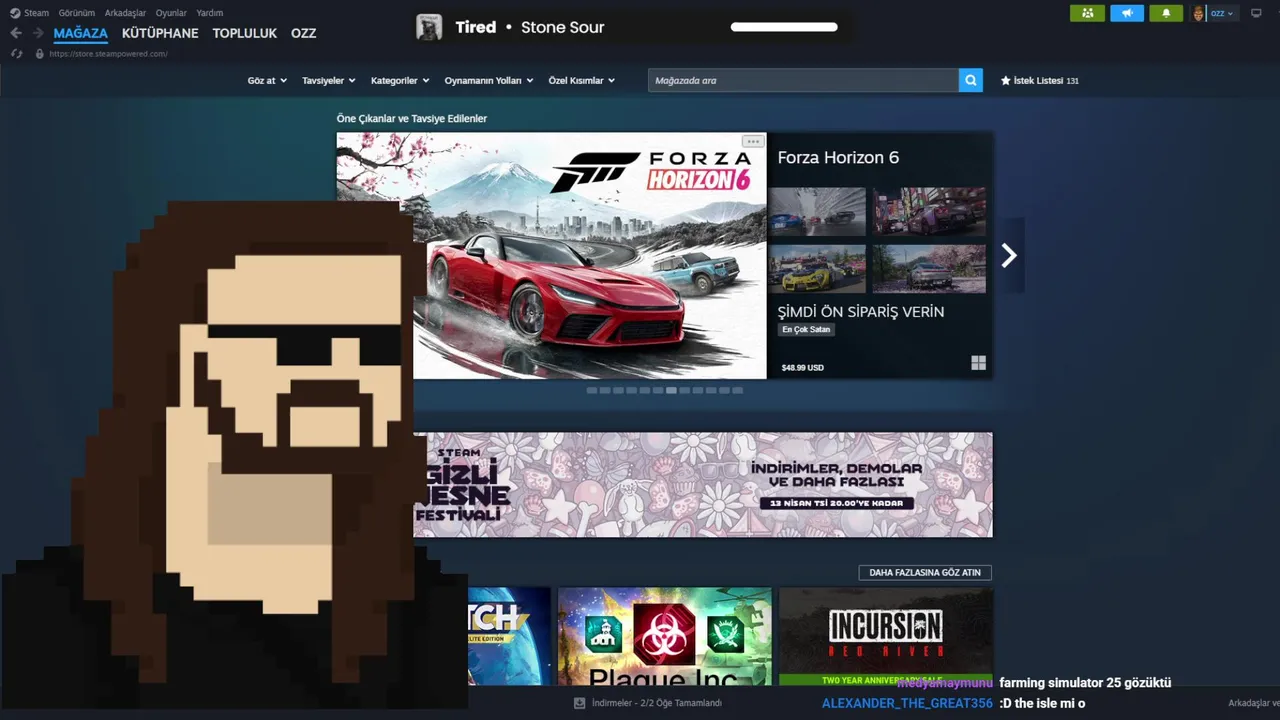1280x720 pixels.
Task: Open the Arkadaşlar menu
Action: 125,13
